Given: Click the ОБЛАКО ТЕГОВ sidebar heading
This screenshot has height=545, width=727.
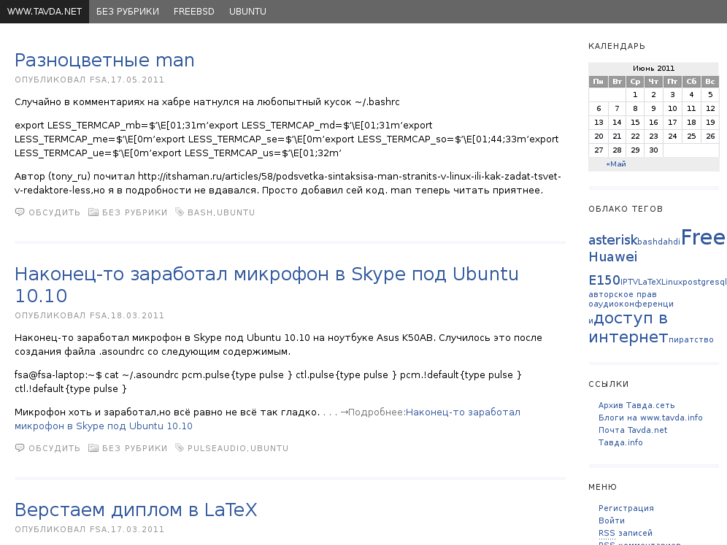Looking at the screenshot, I should pyautogui.click(x=625, y=209).
